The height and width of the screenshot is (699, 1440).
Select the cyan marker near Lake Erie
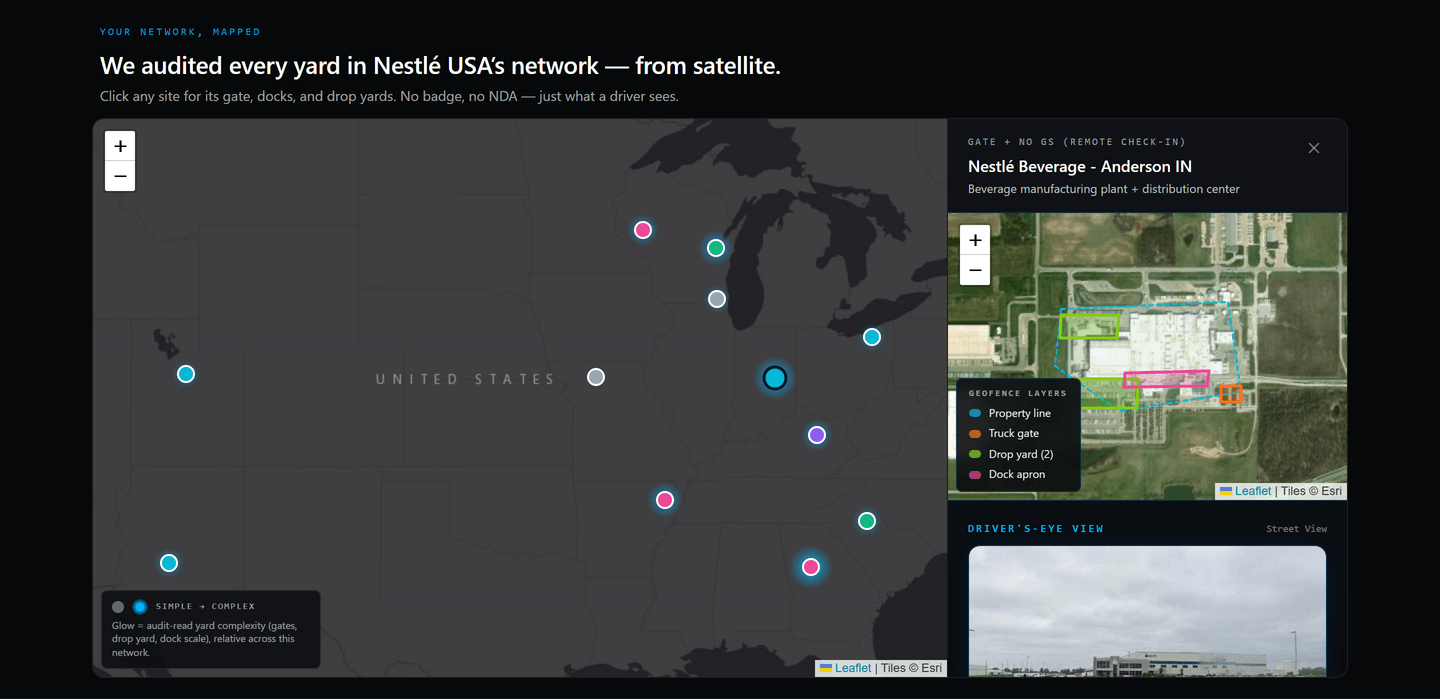(872, 337)
